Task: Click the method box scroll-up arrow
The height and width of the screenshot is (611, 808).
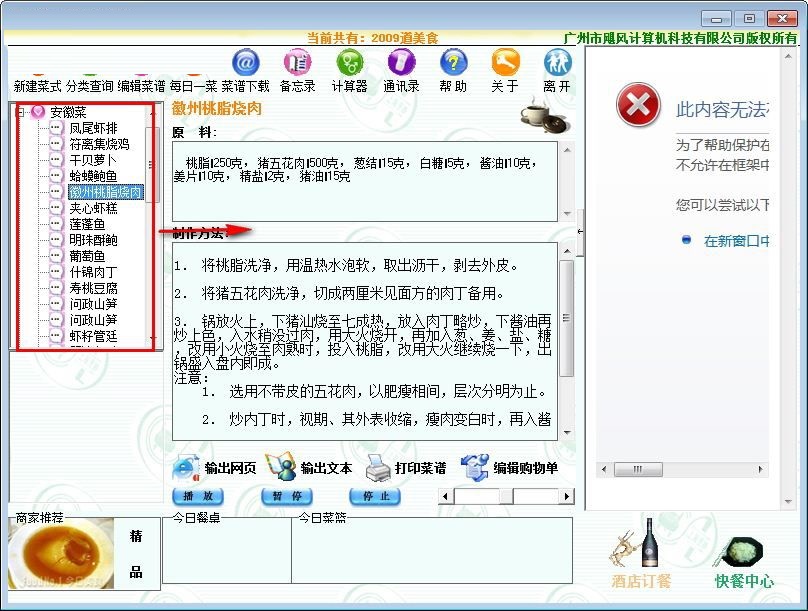Action: (x=567, y=251)
